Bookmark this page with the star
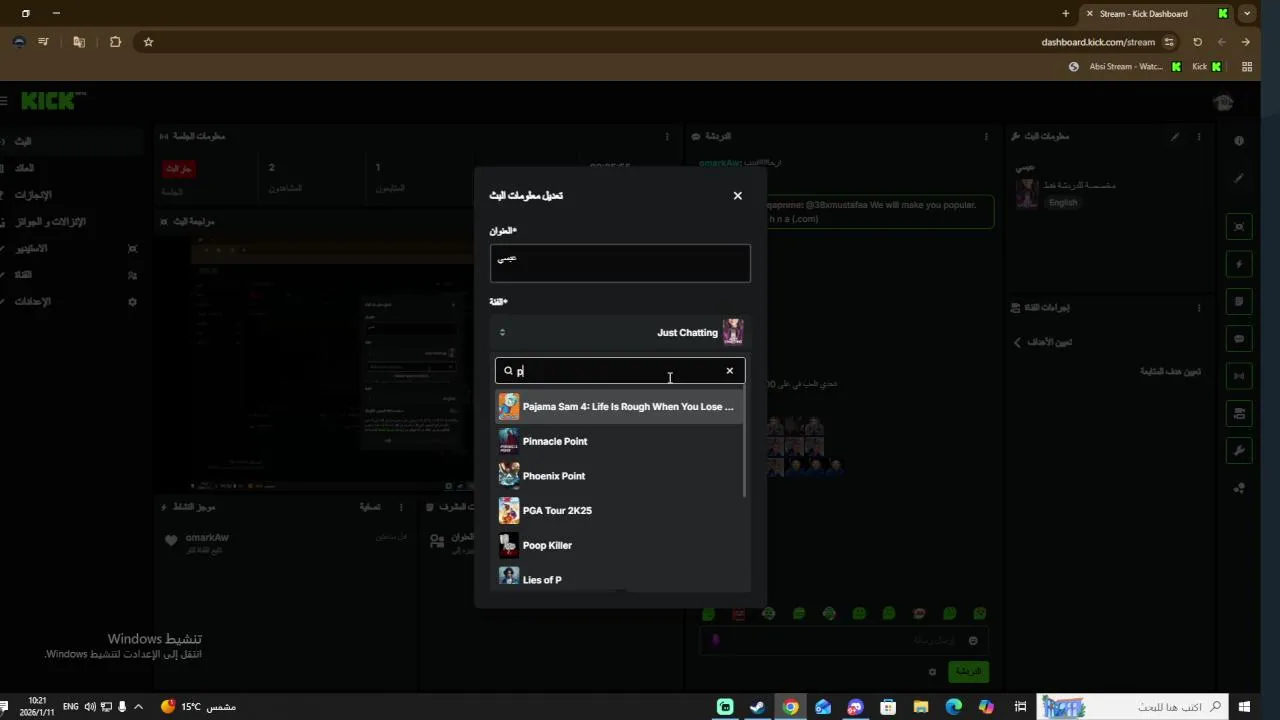The image size is (1280, 720). pos(148,42)
